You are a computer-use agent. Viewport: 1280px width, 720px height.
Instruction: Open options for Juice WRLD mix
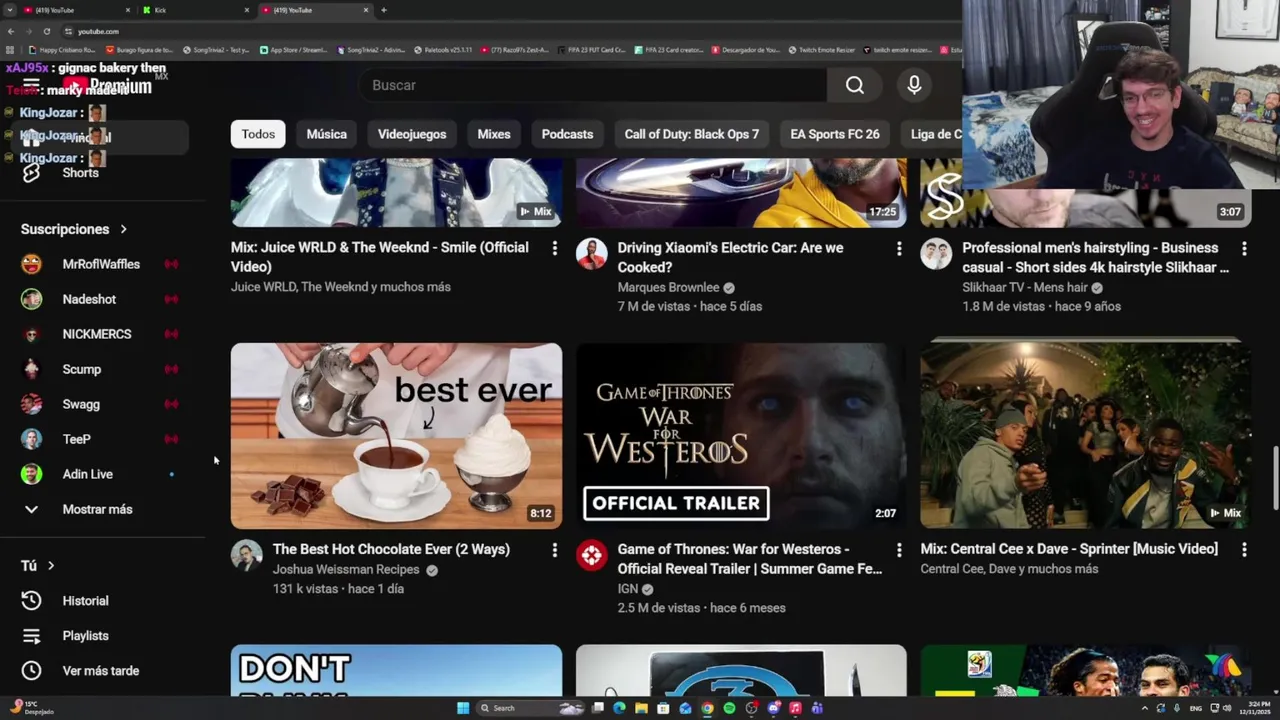coord(554,248)
